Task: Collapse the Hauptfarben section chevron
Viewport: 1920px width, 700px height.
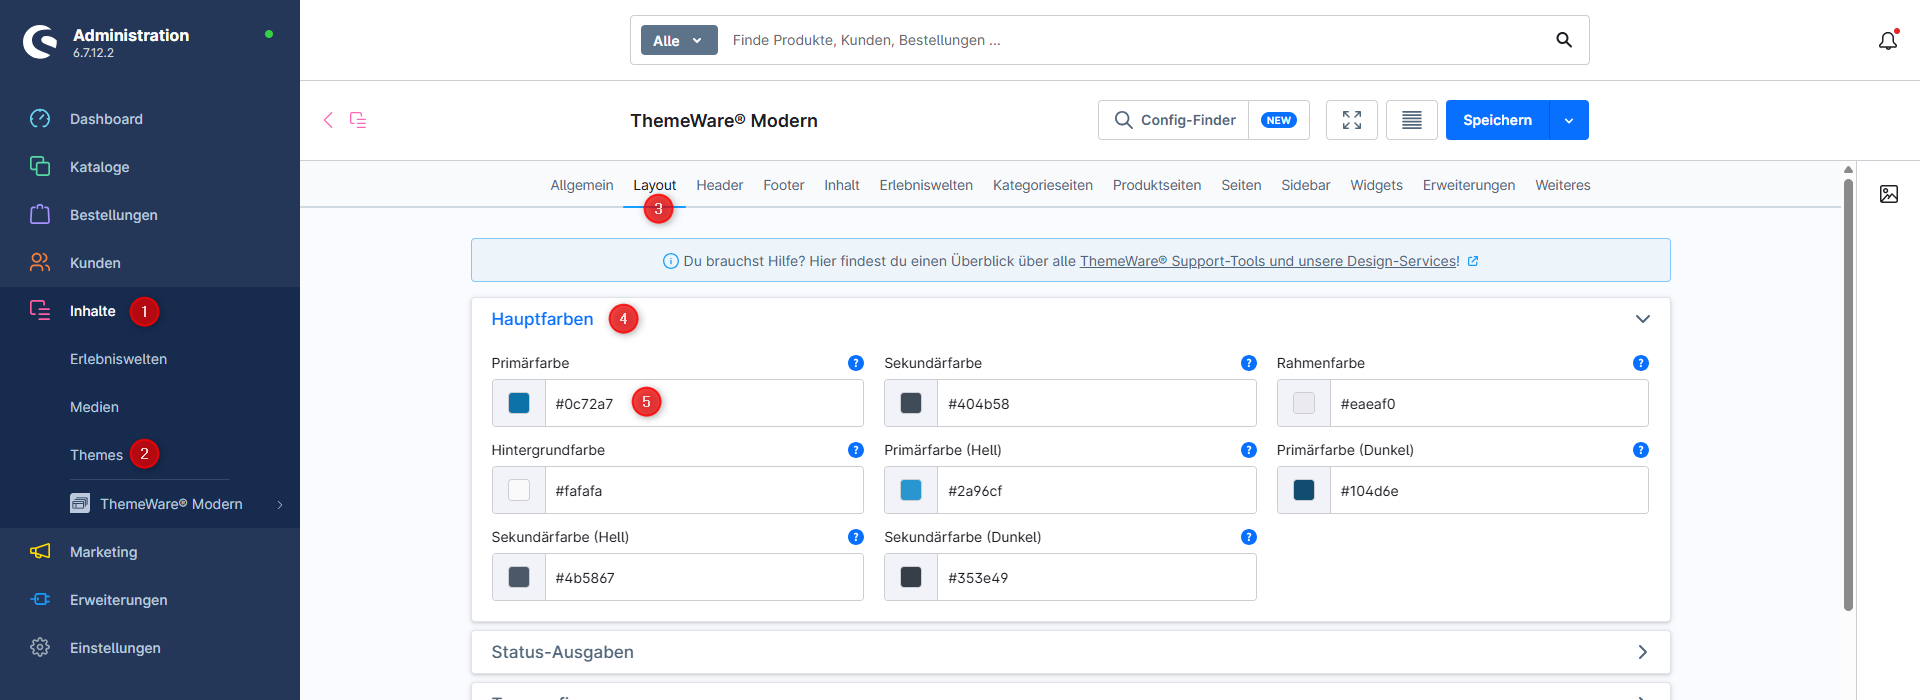Action: tap(1642, 319)
